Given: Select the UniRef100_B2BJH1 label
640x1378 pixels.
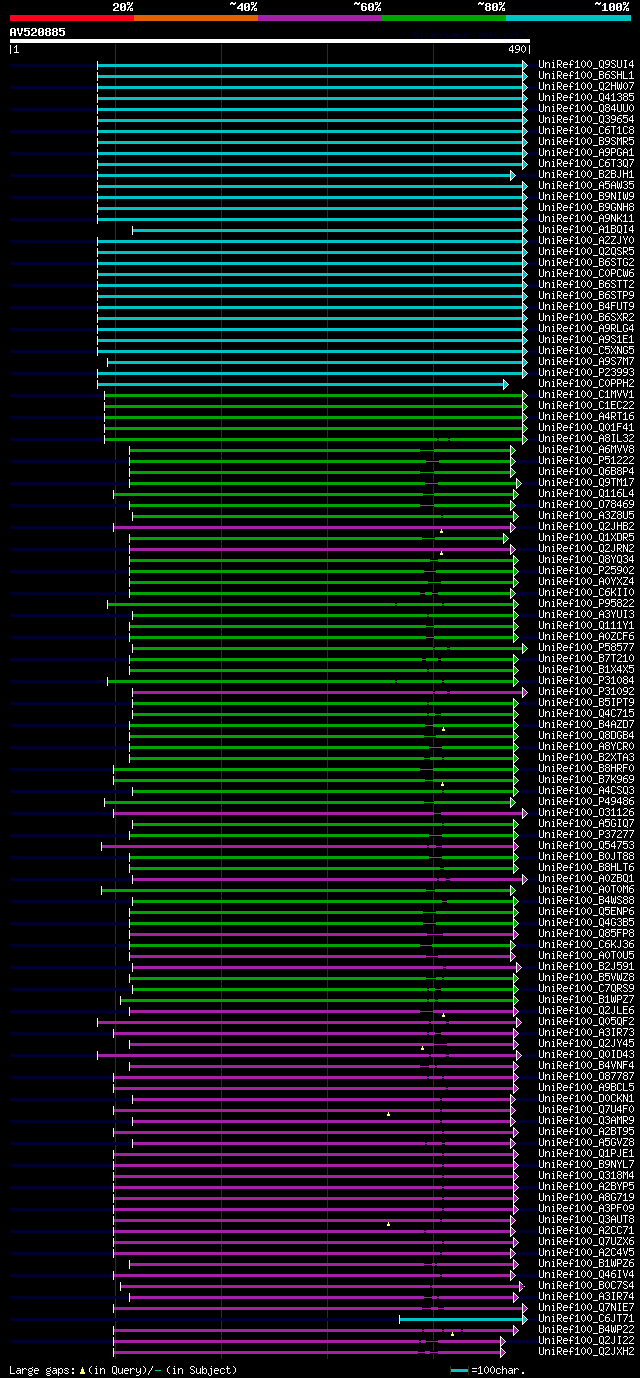Looking at the screenshot, I should pos(586,174).
